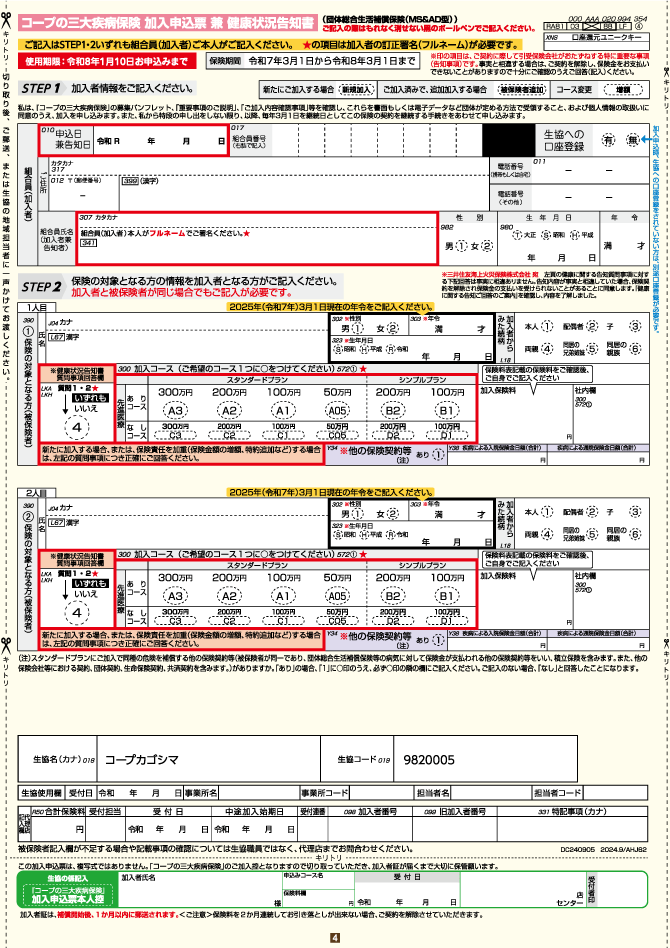
Task: Select 男 ① for 1人目 性別
Action: (x=358, y=328)
